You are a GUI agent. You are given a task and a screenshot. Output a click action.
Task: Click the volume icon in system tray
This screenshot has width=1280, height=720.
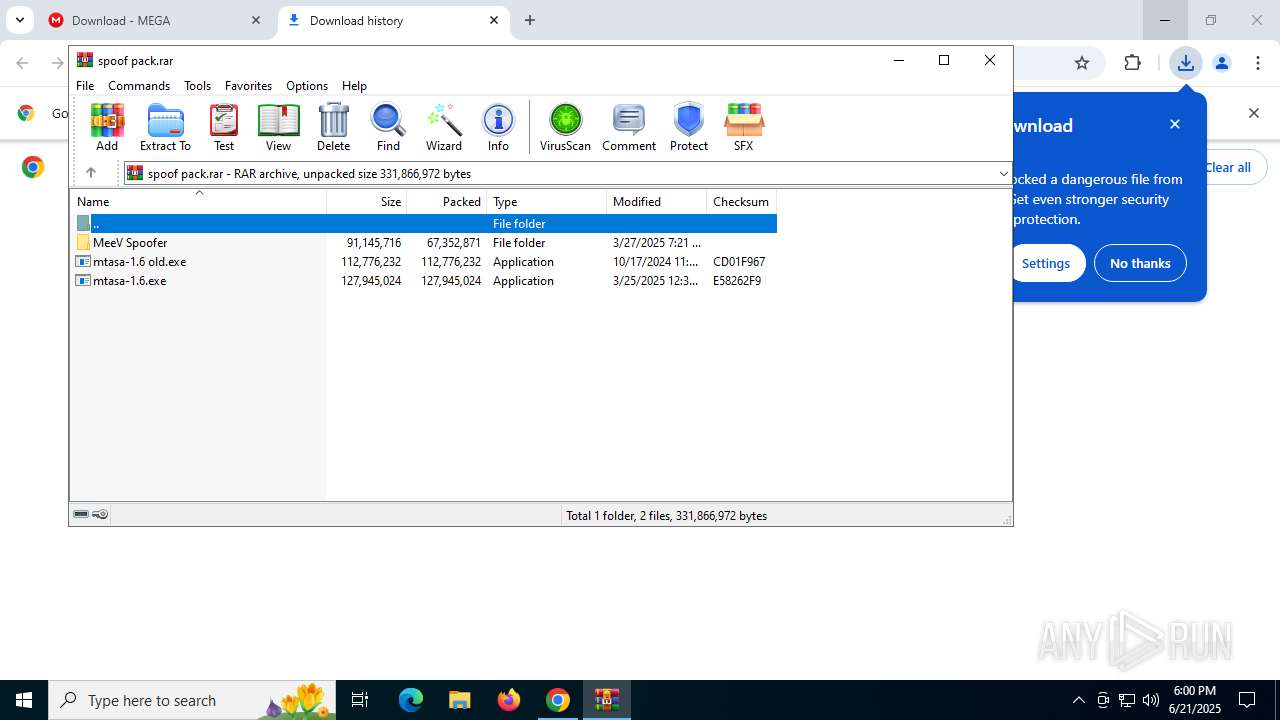click(1151, 700)
